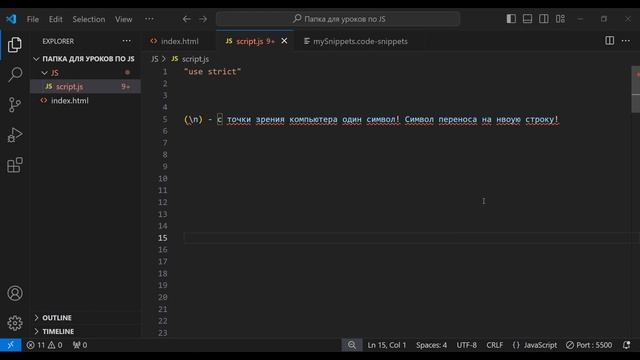Select index.html in the file tree

[86, 100]
